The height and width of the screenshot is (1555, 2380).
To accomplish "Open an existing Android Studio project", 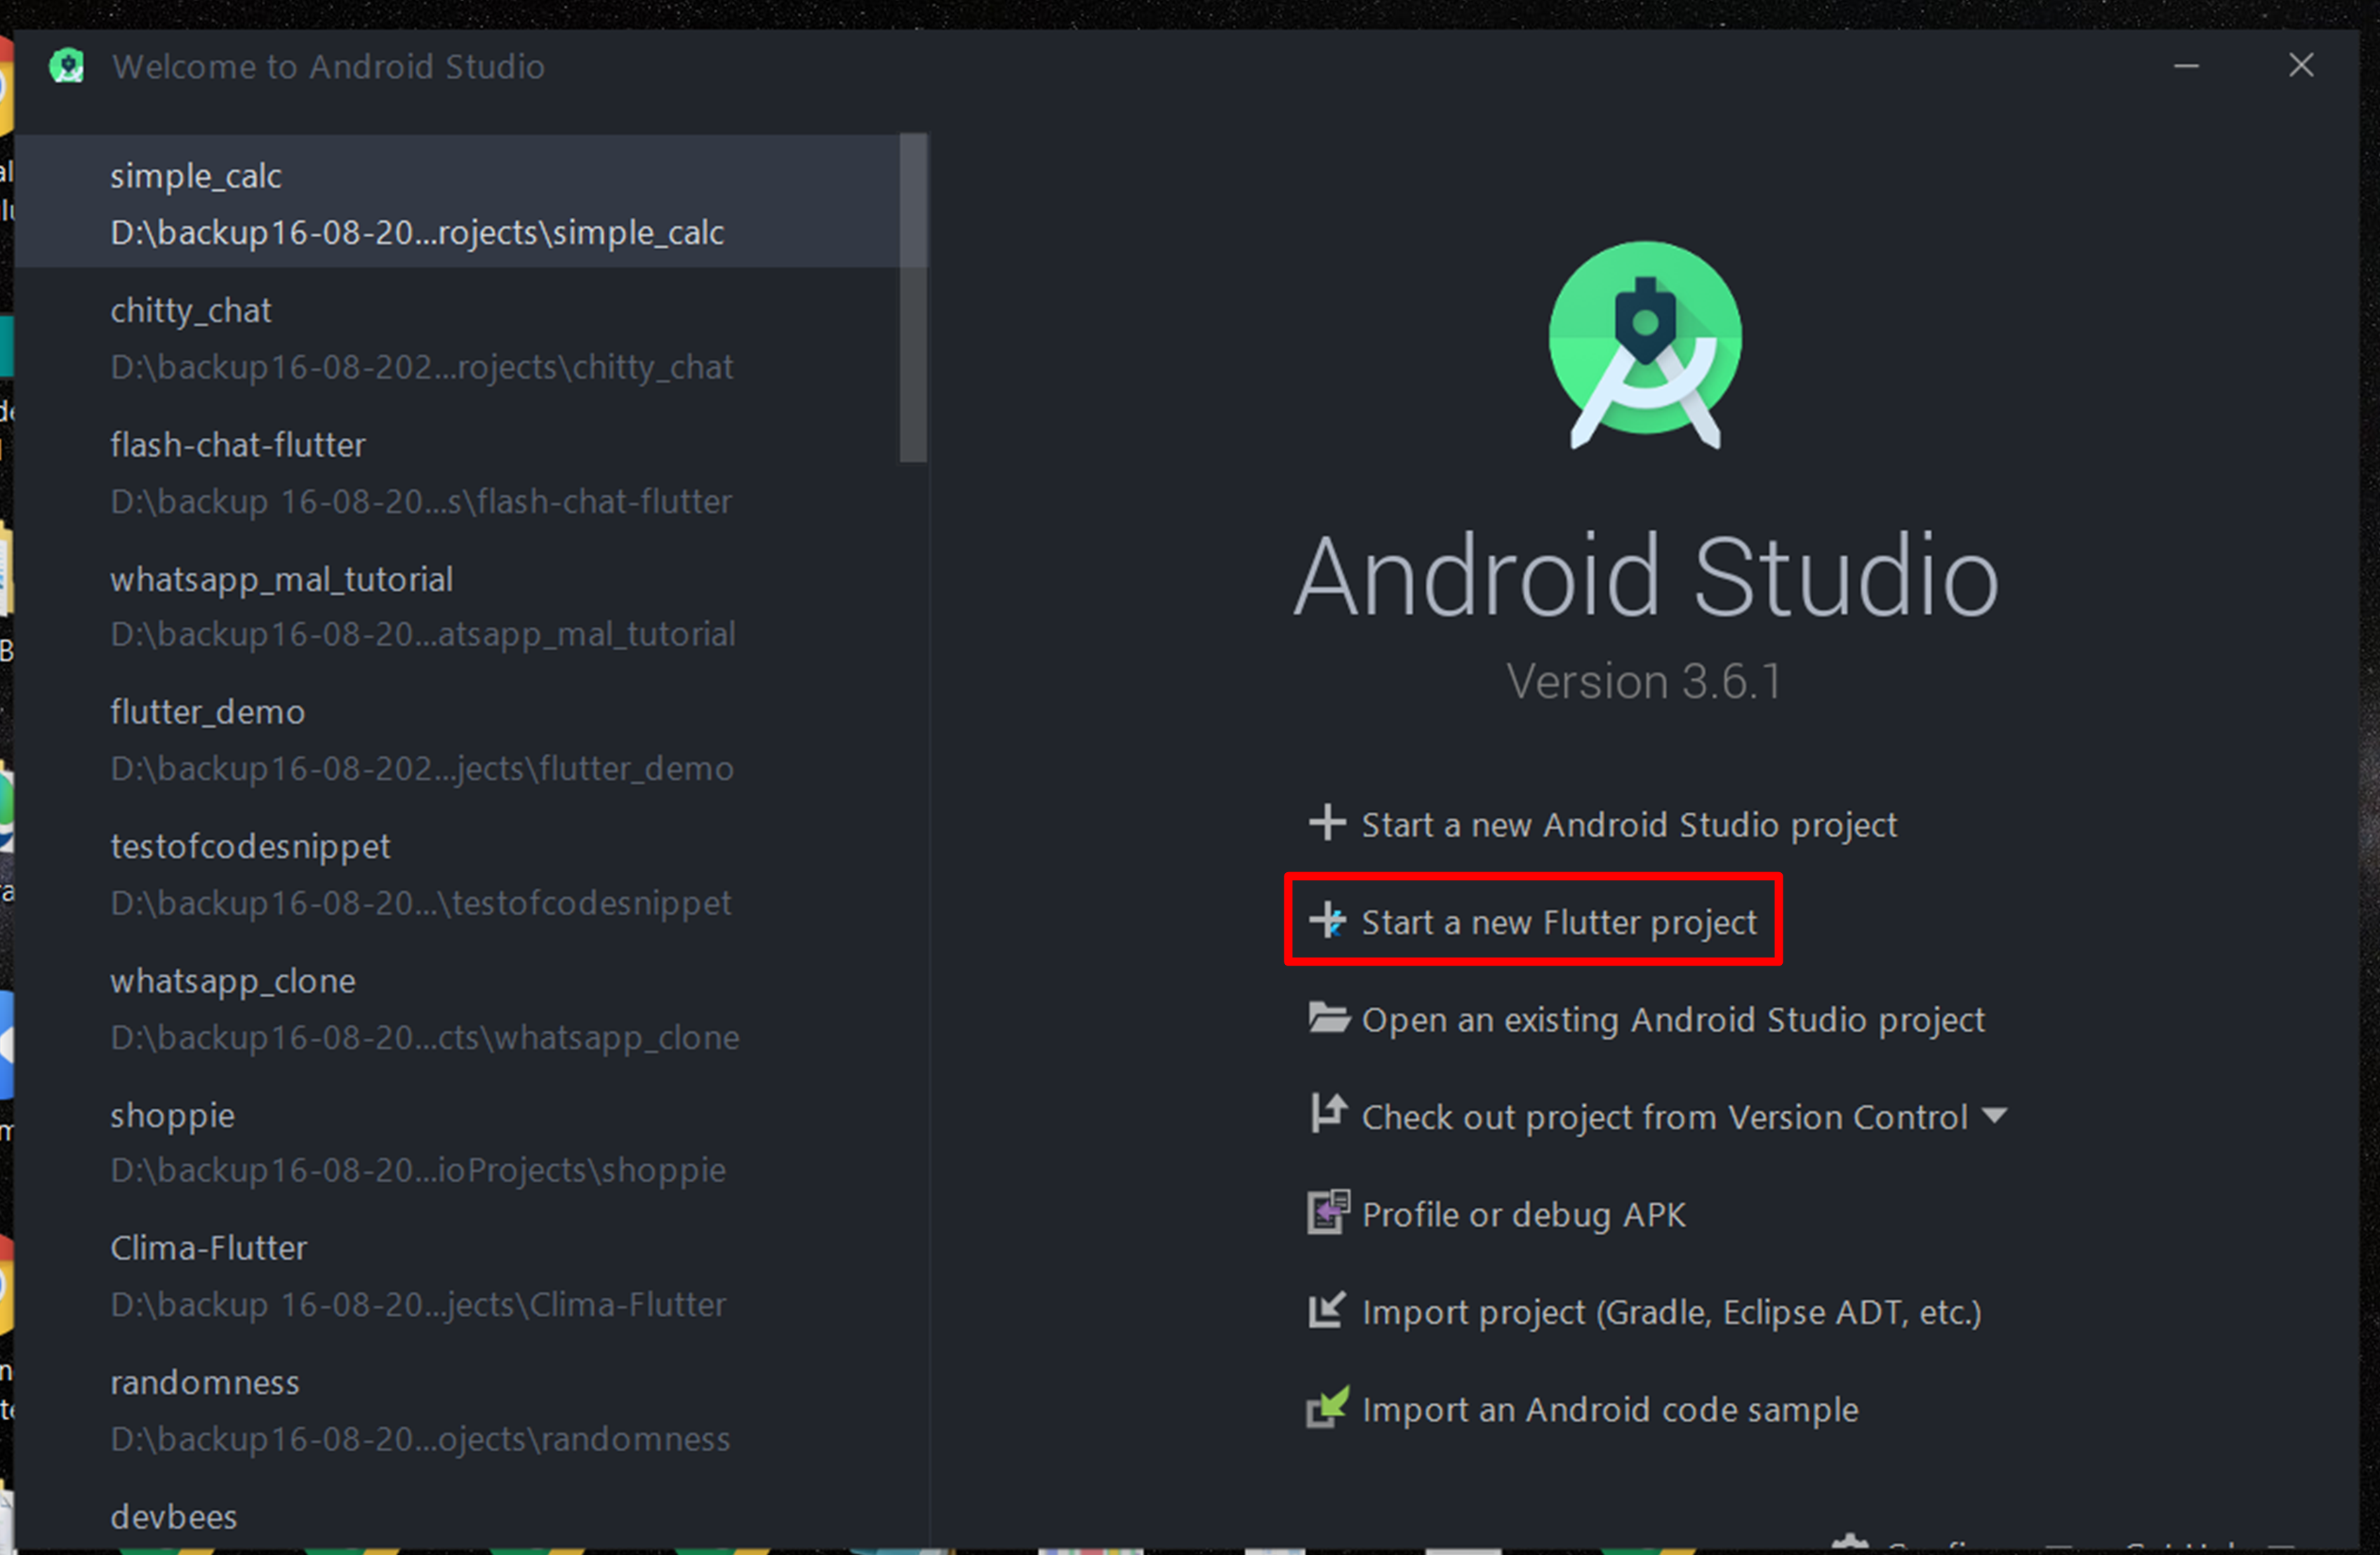I will click(1672, 1020).
